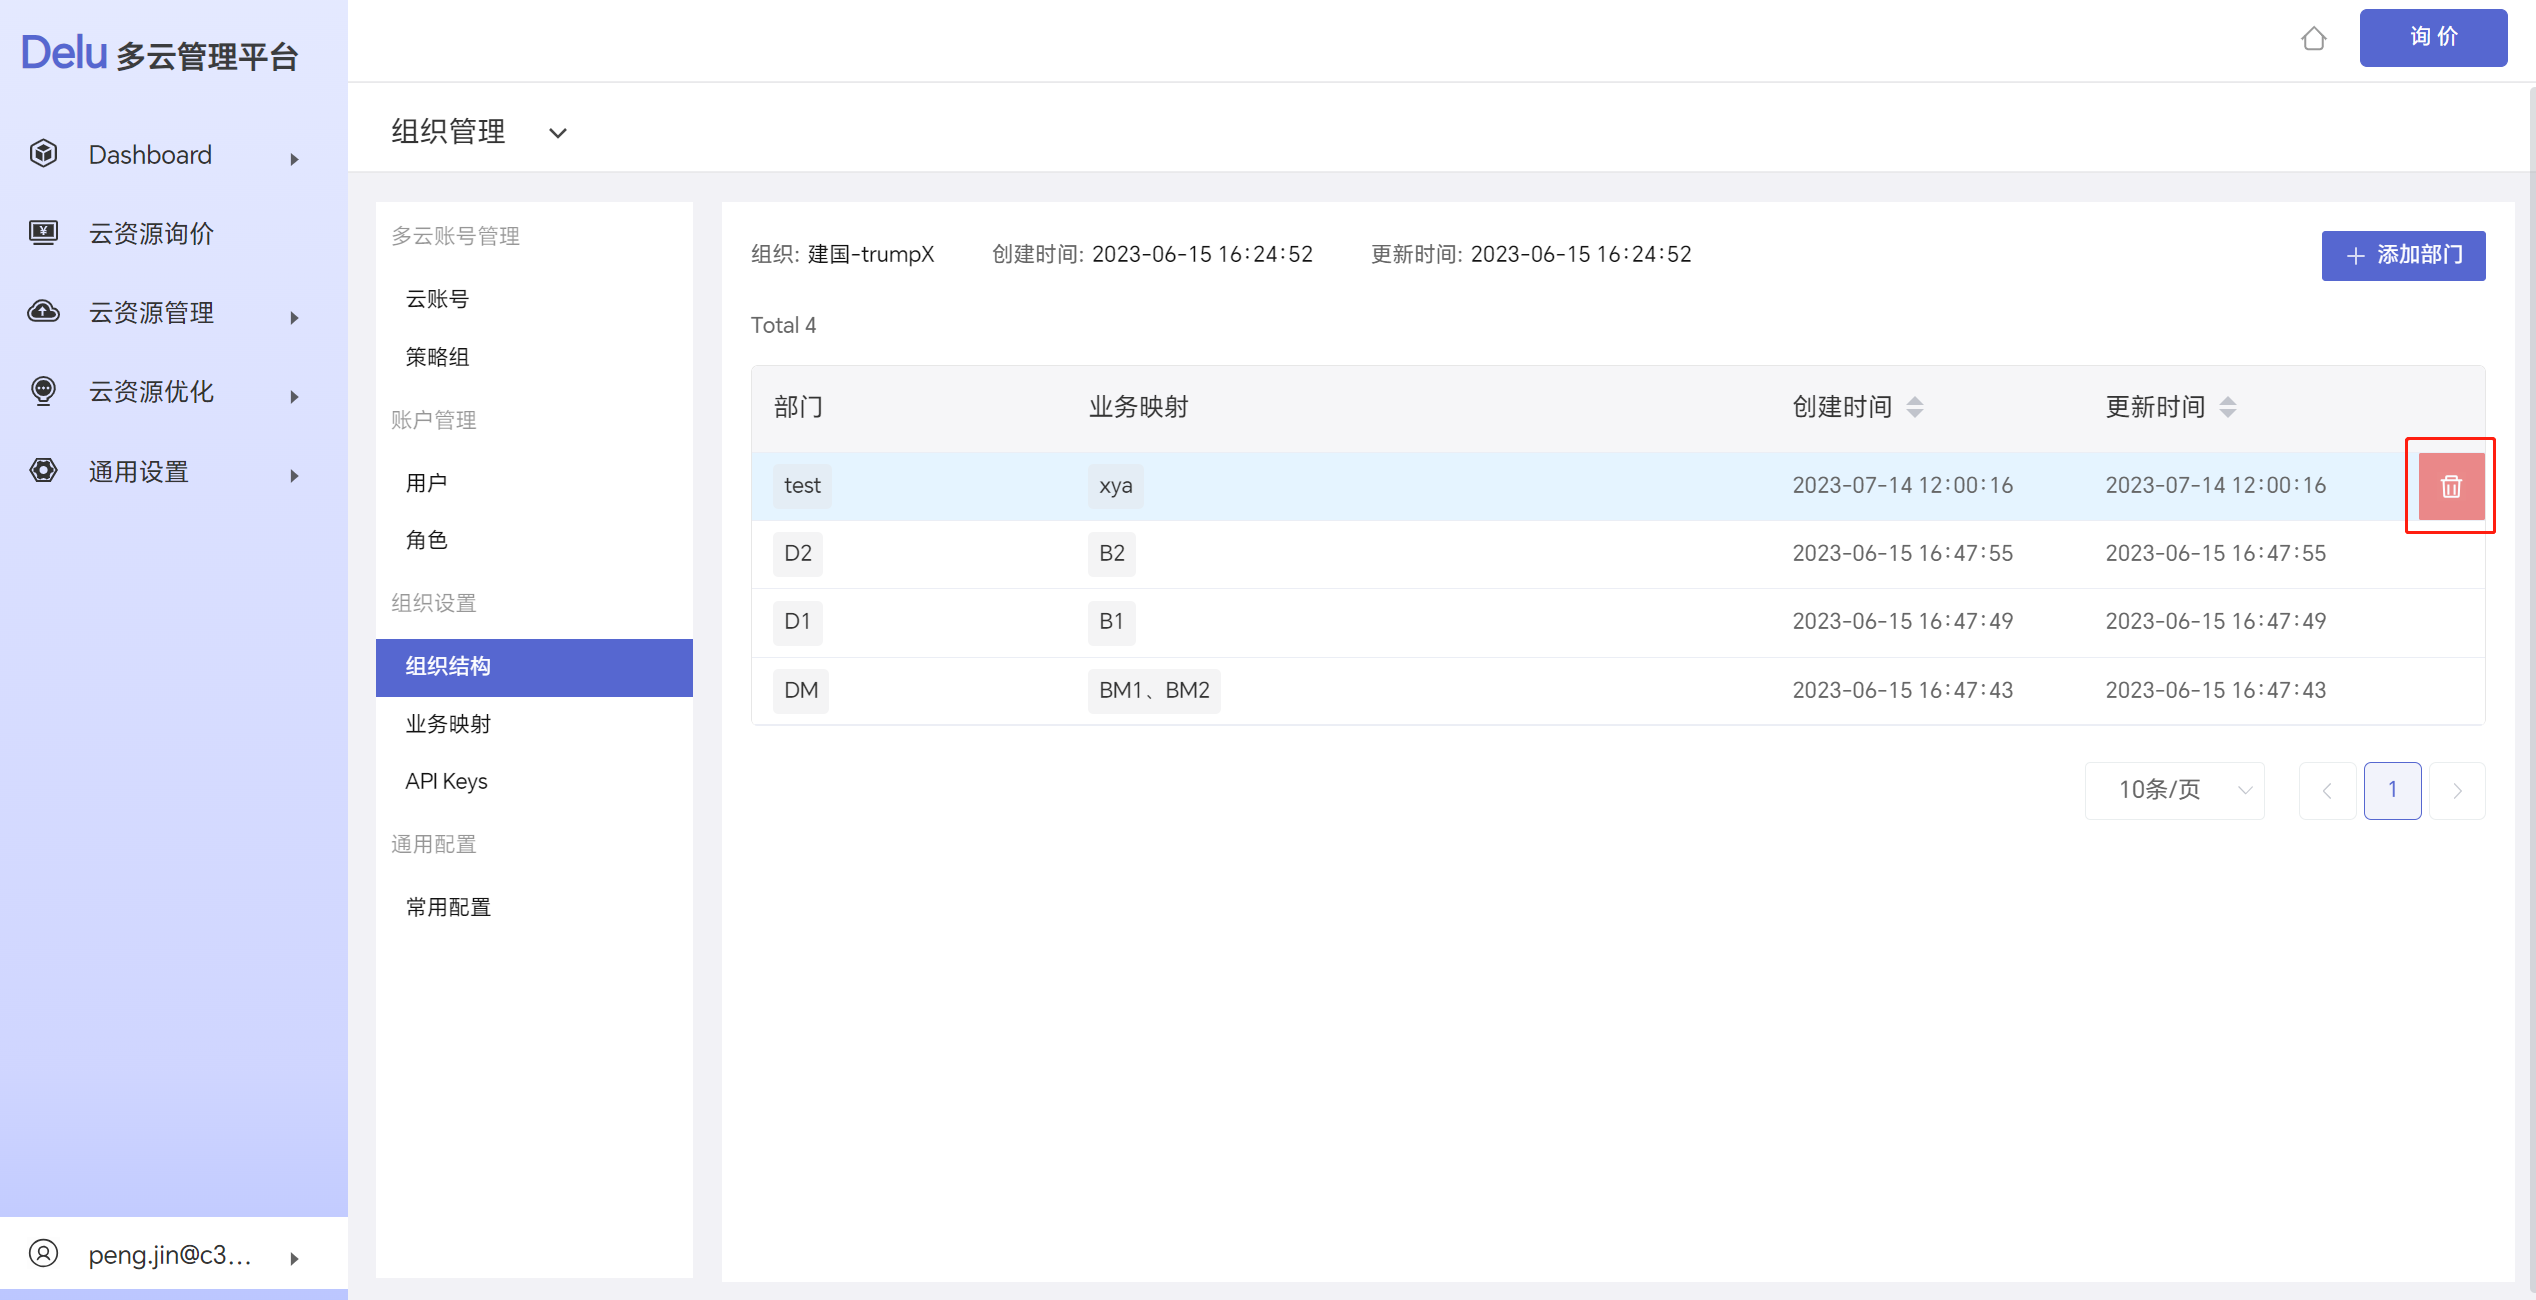Viewport: 2536px width, 1300px height.
Task: Click the Dashboard cube icon
Action: click(44, 154)
